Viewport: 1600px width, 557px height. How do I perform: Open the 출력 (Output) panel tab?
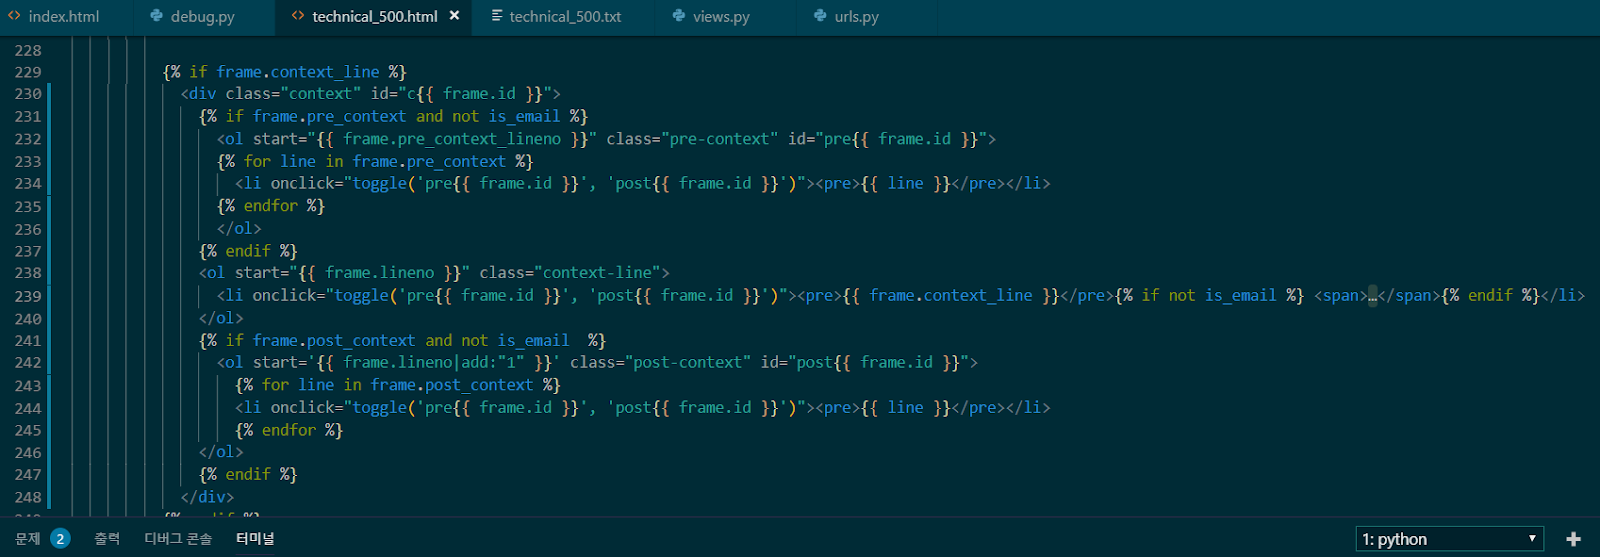click(107, 539)
